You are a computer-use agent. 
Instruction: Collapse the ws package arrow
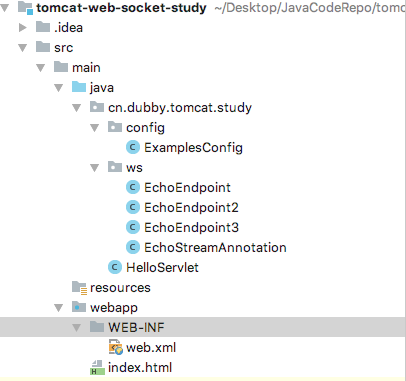95,168
